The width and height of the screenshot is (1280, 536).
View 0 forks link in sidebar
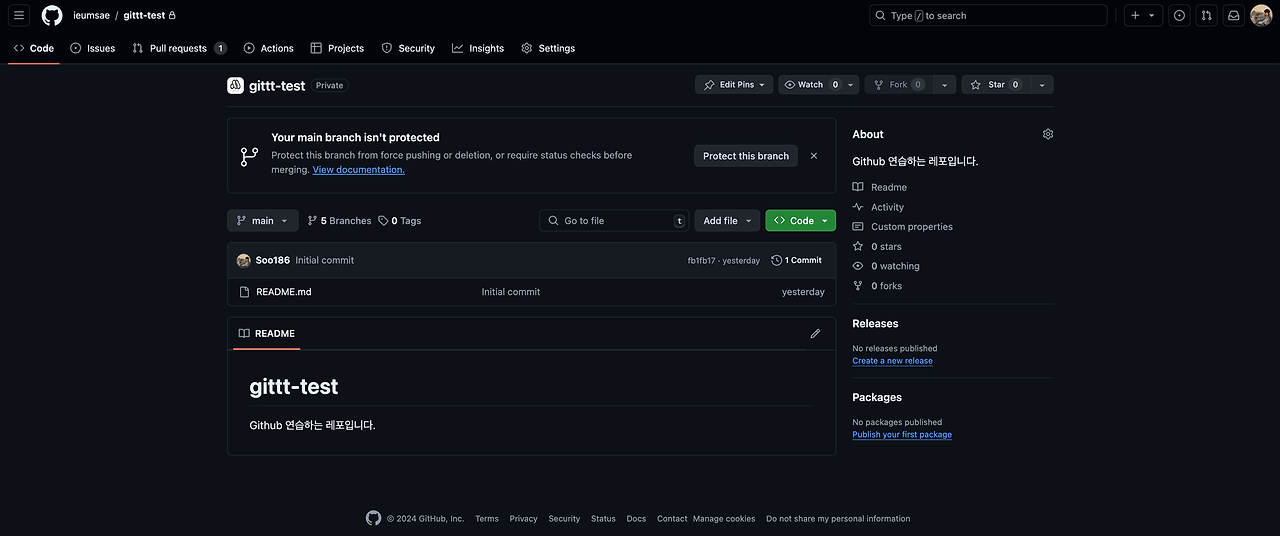click(877, 286)
